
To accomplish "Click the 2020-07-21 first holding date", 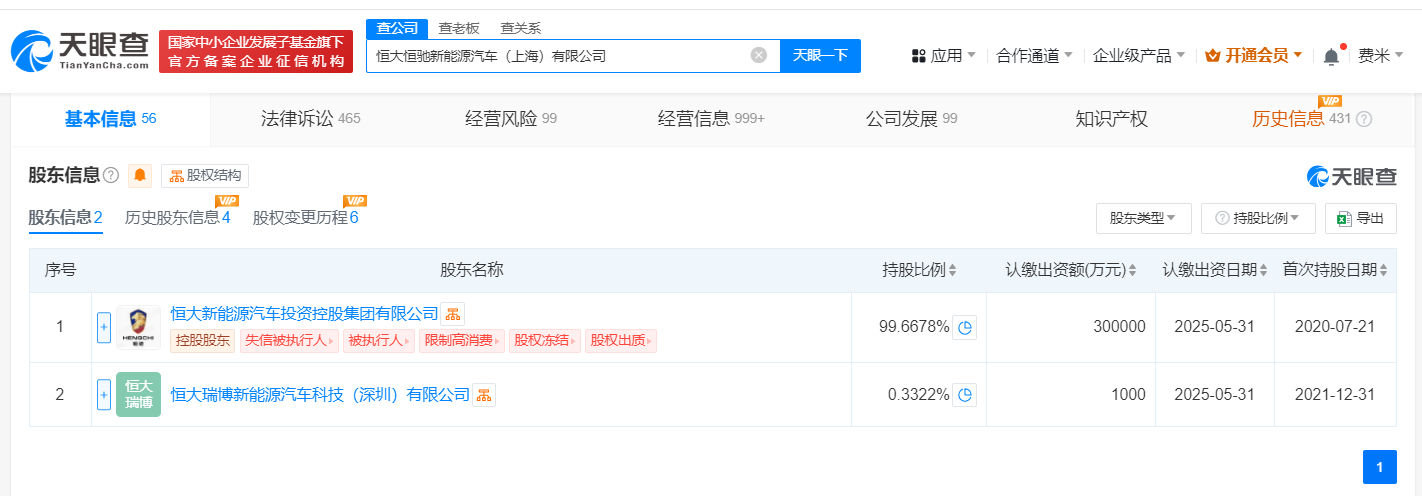I will 1335,327.
